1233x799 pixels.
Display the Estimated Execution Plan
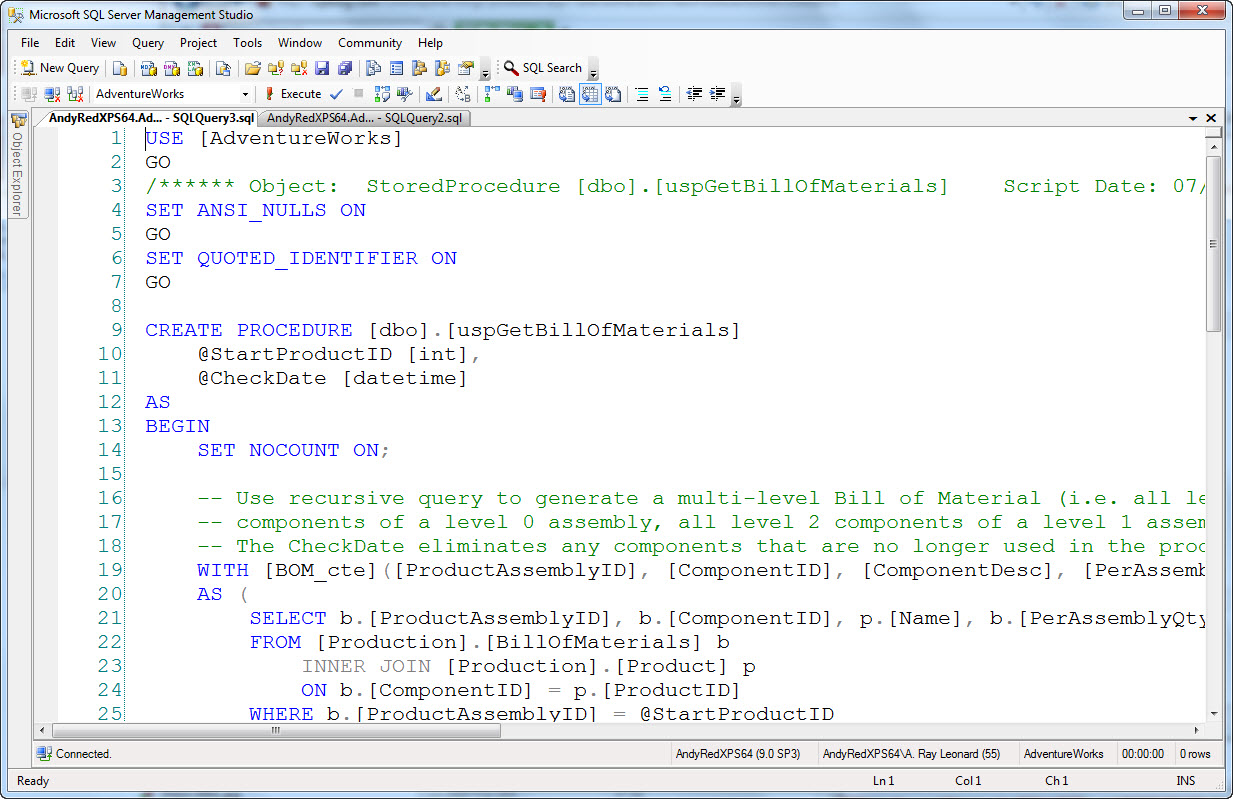pyautogui.click(x=382, y=94)
